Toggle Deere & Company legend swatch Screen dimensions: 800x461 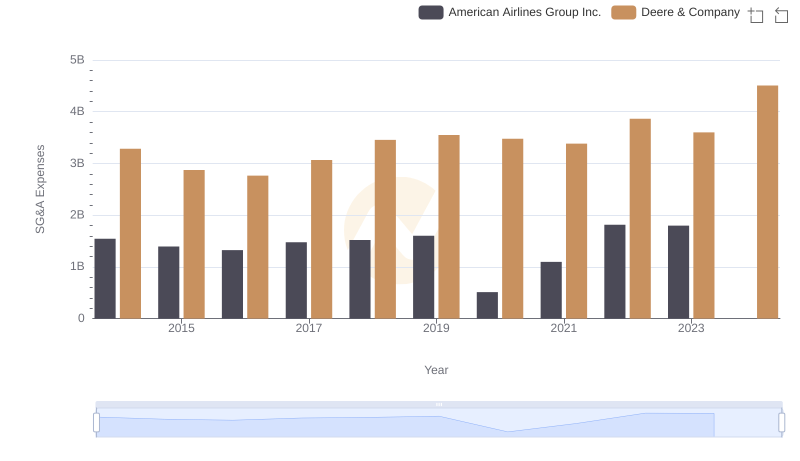(623, 12)
